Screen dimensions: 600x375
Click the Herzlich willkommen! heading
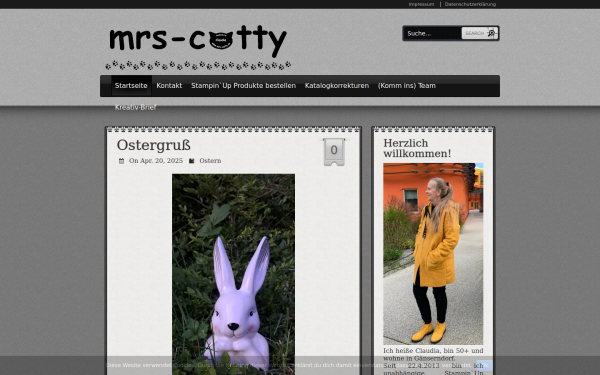pos(417,148)
